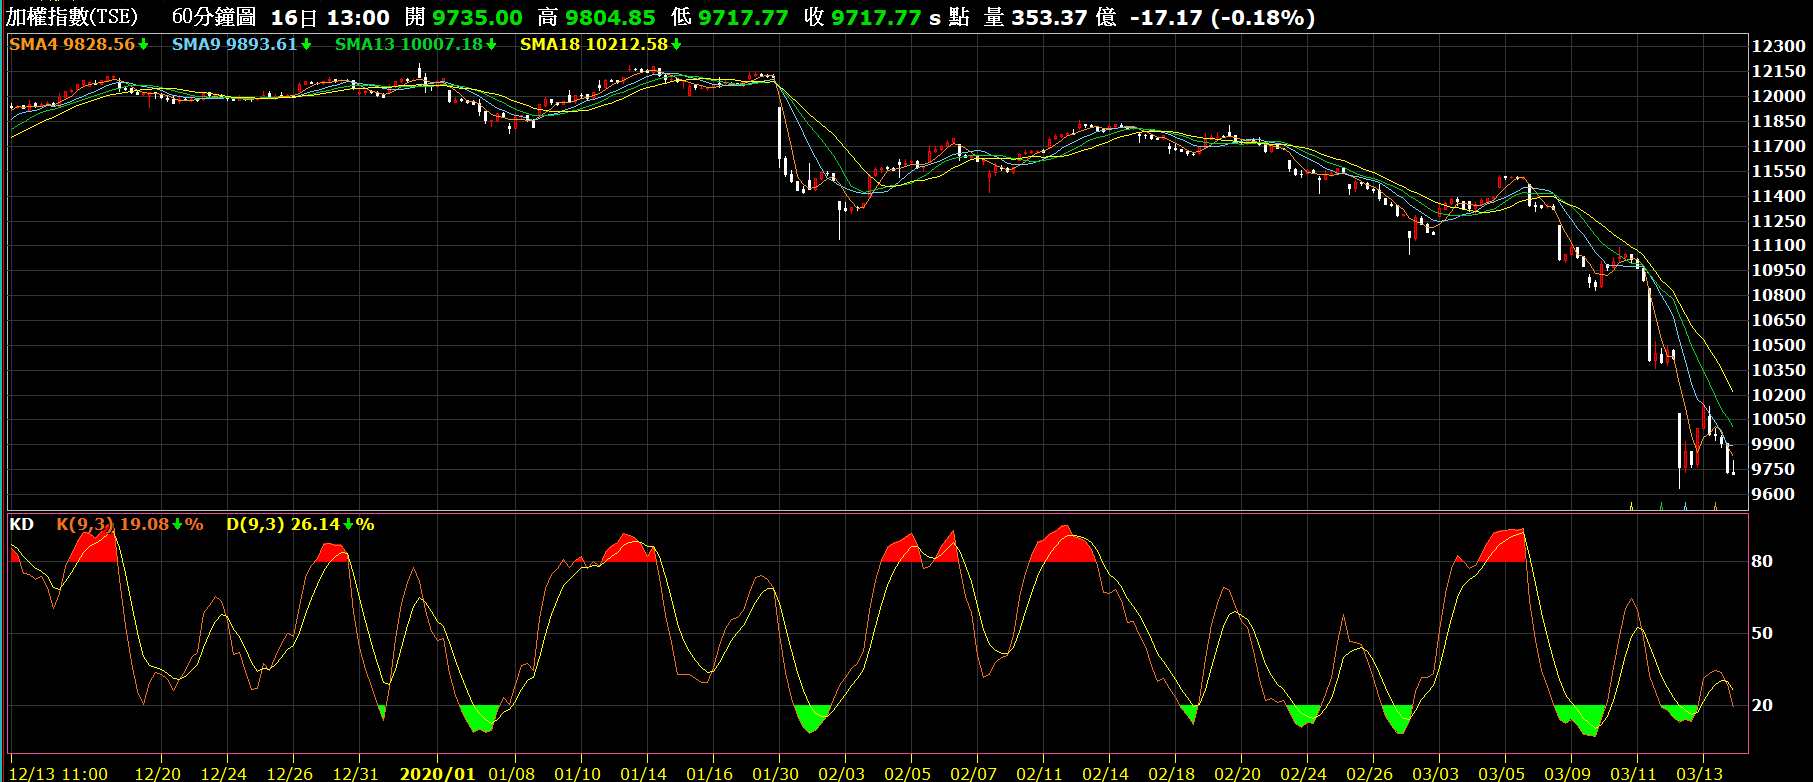The width and height of the screenshot is (1813, 782).
Task: Click the 12000 level on price axis
Action: click(1778, 97)
